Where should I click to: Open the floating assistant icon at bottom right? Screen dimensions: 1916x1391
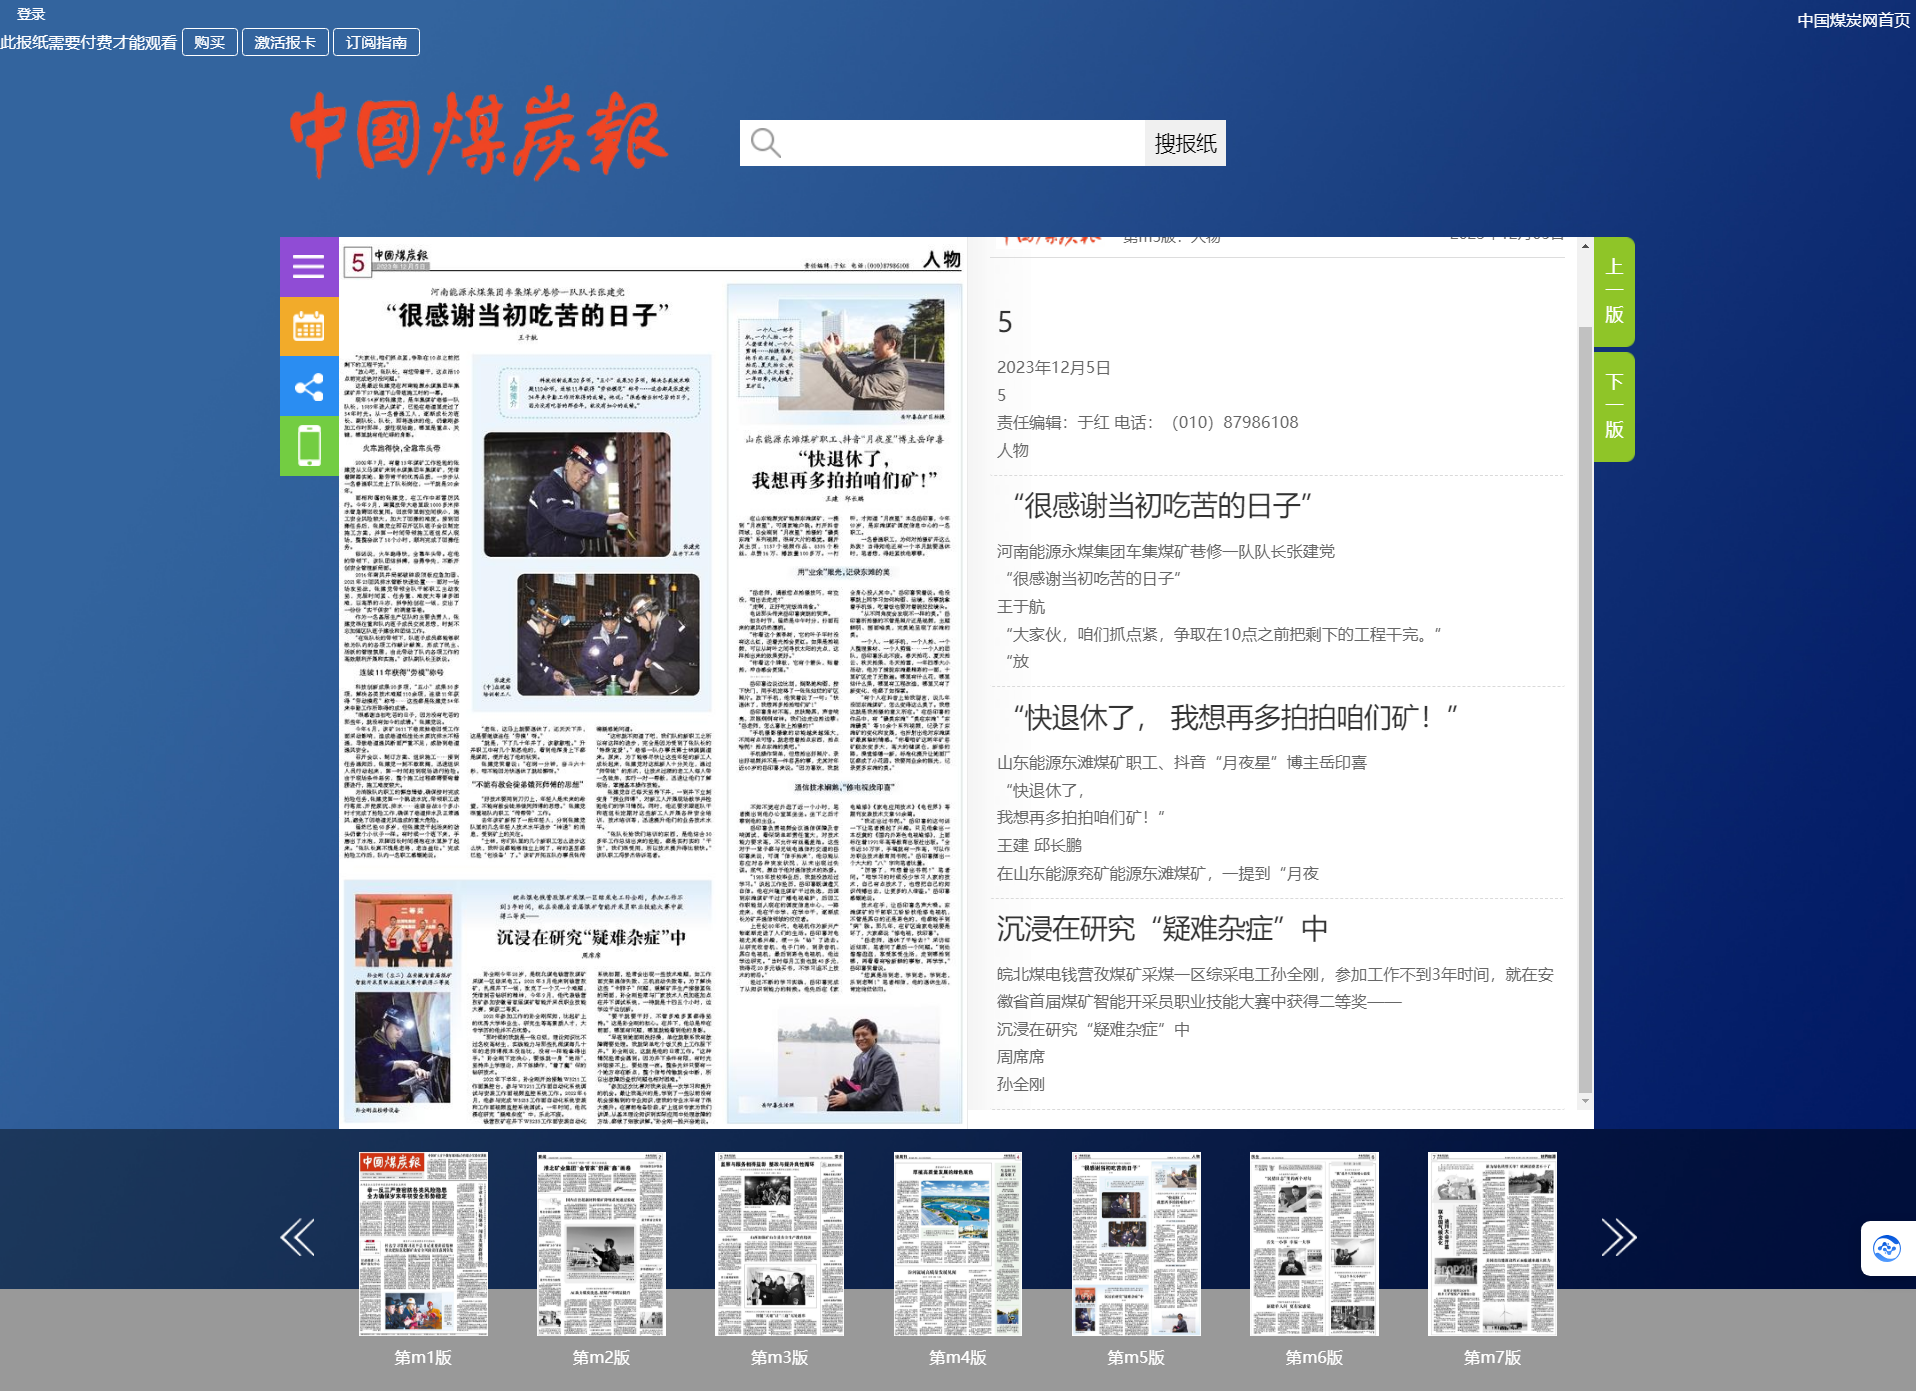pyautogui.click(x=1887, y=1248)
